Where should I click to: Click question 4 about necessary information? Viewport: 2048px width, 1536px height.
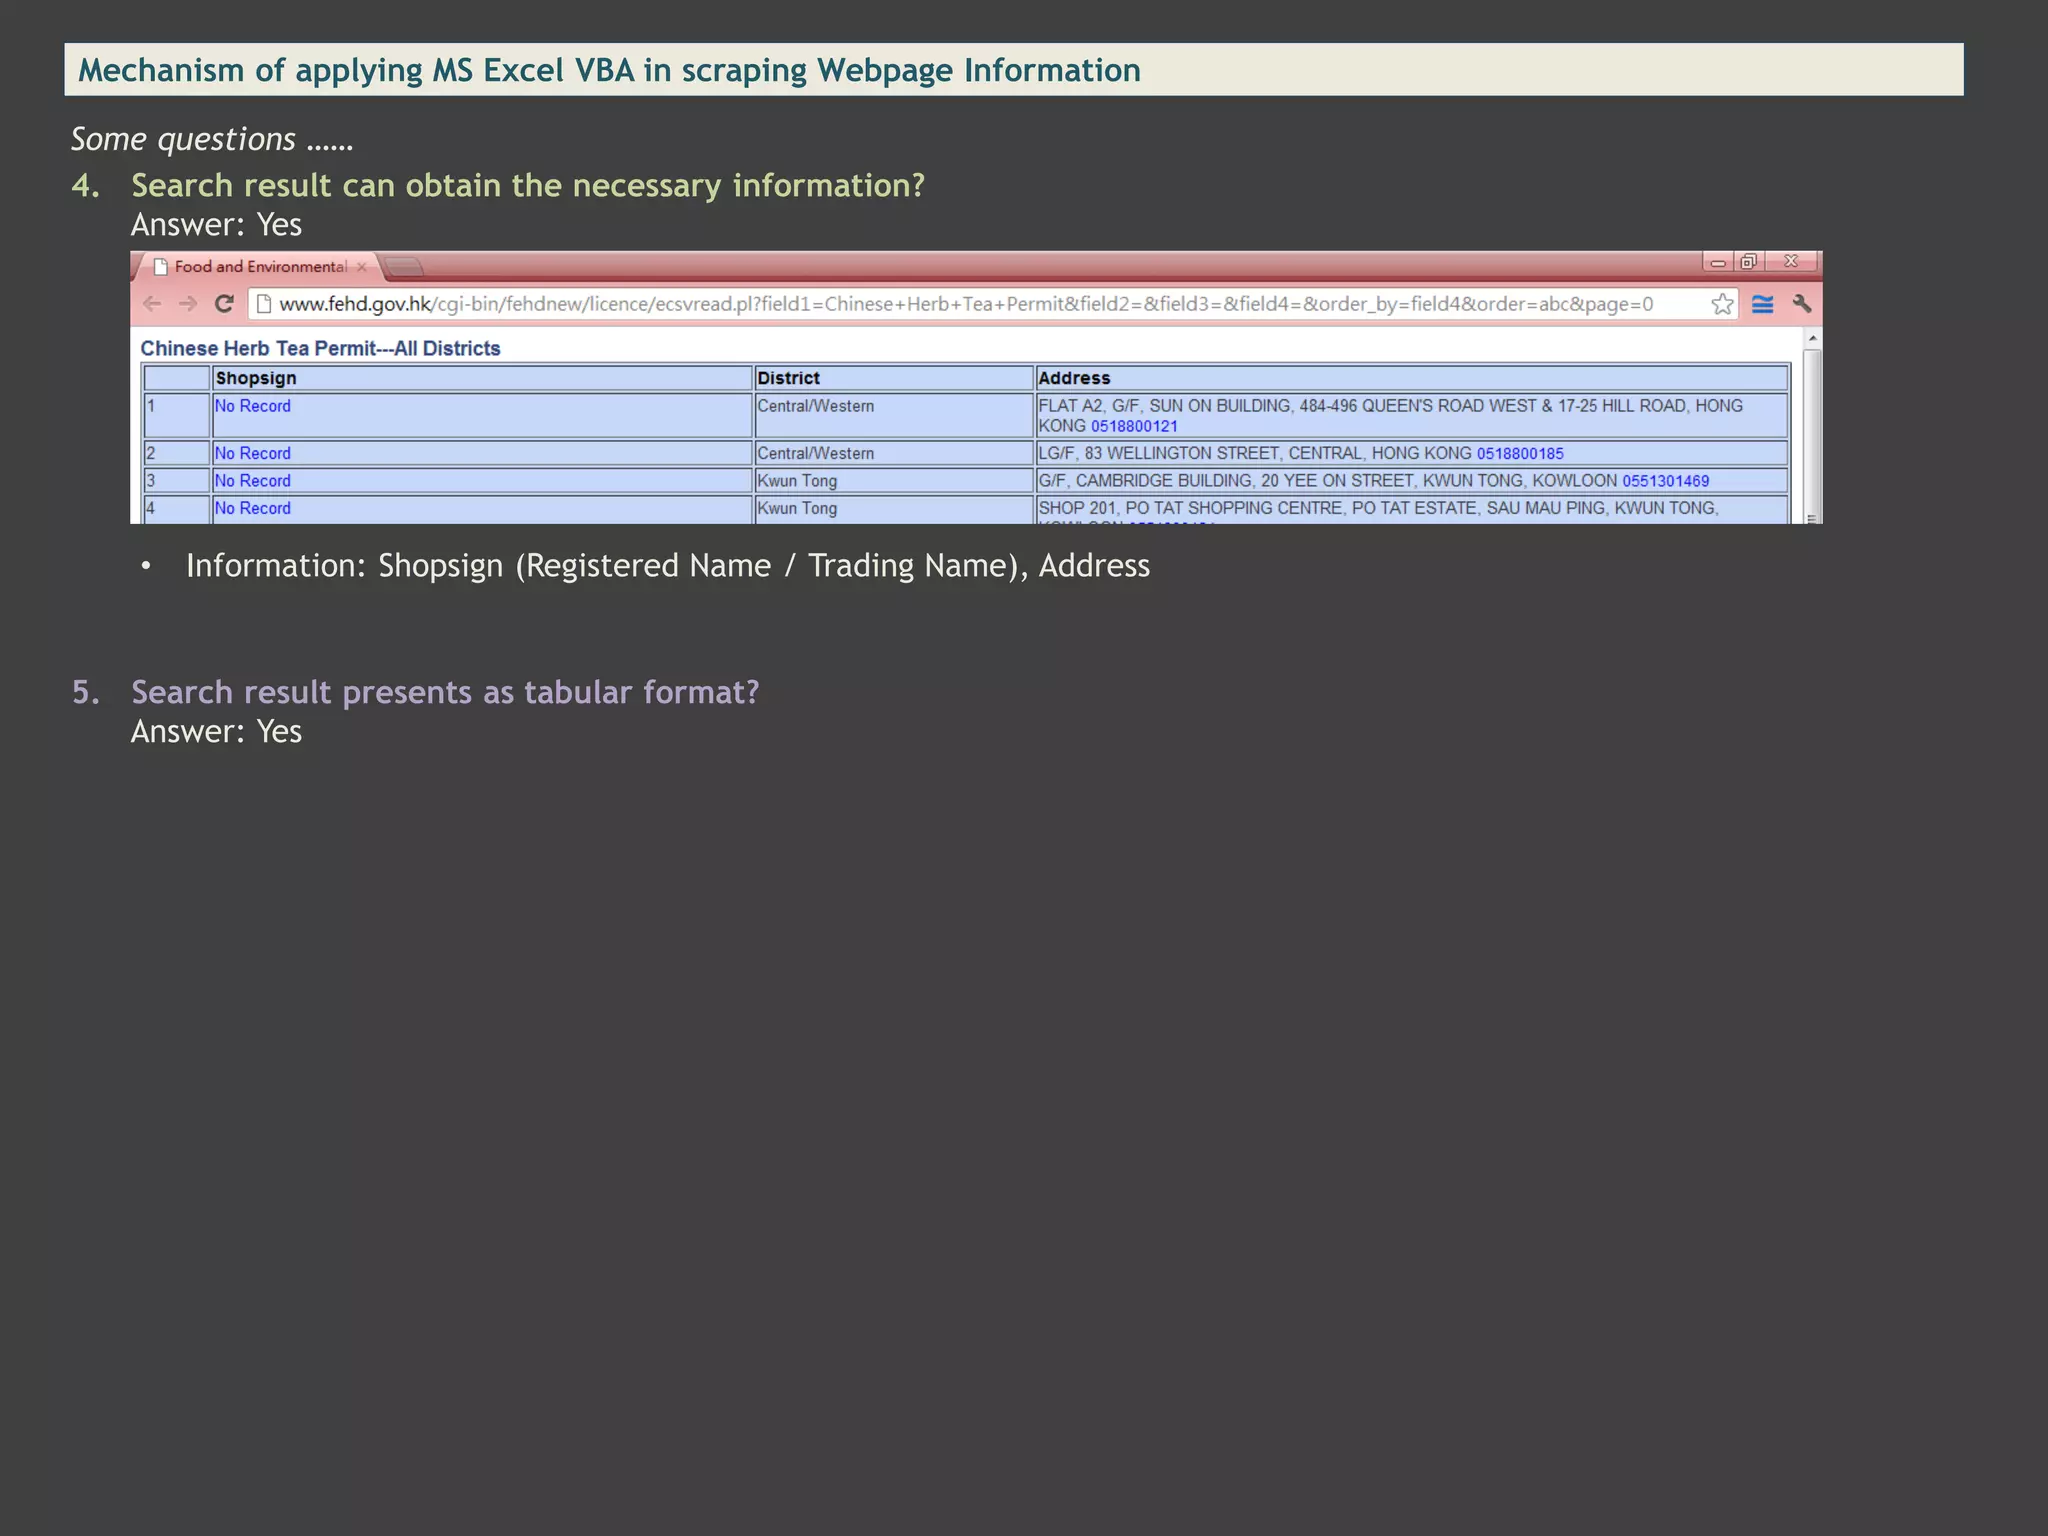tap(528, 186)
